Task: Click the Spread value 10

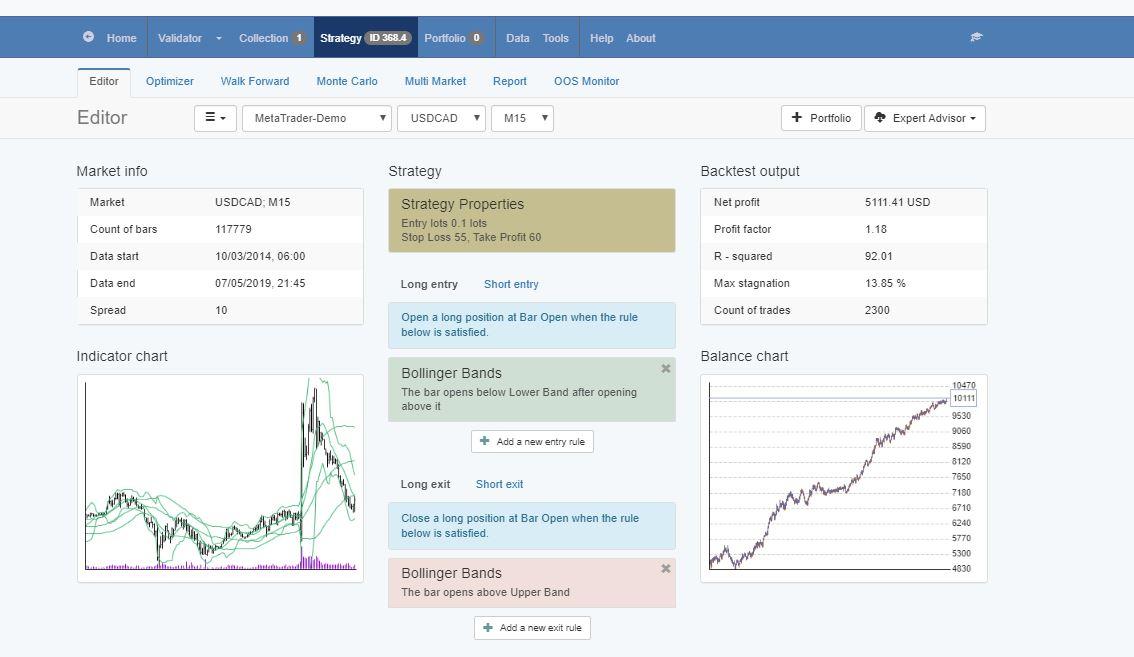Action: [x=221, y=310]
